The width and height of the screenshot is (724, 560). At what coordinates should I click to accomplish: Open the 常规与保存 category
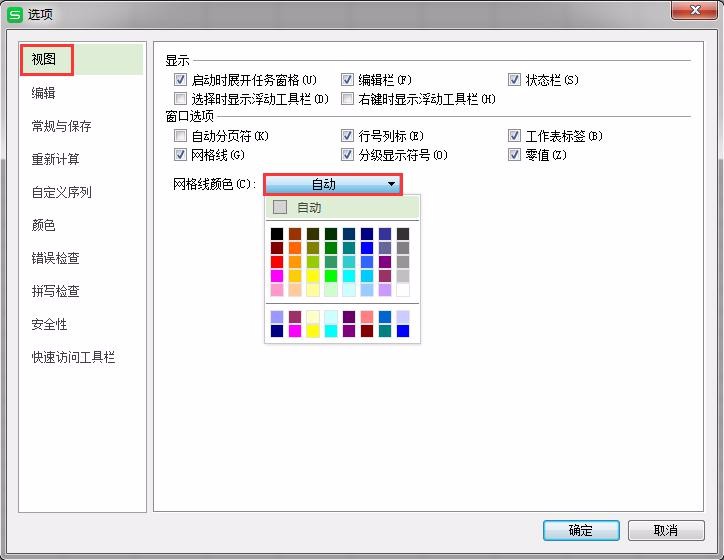tap(61, 126)
